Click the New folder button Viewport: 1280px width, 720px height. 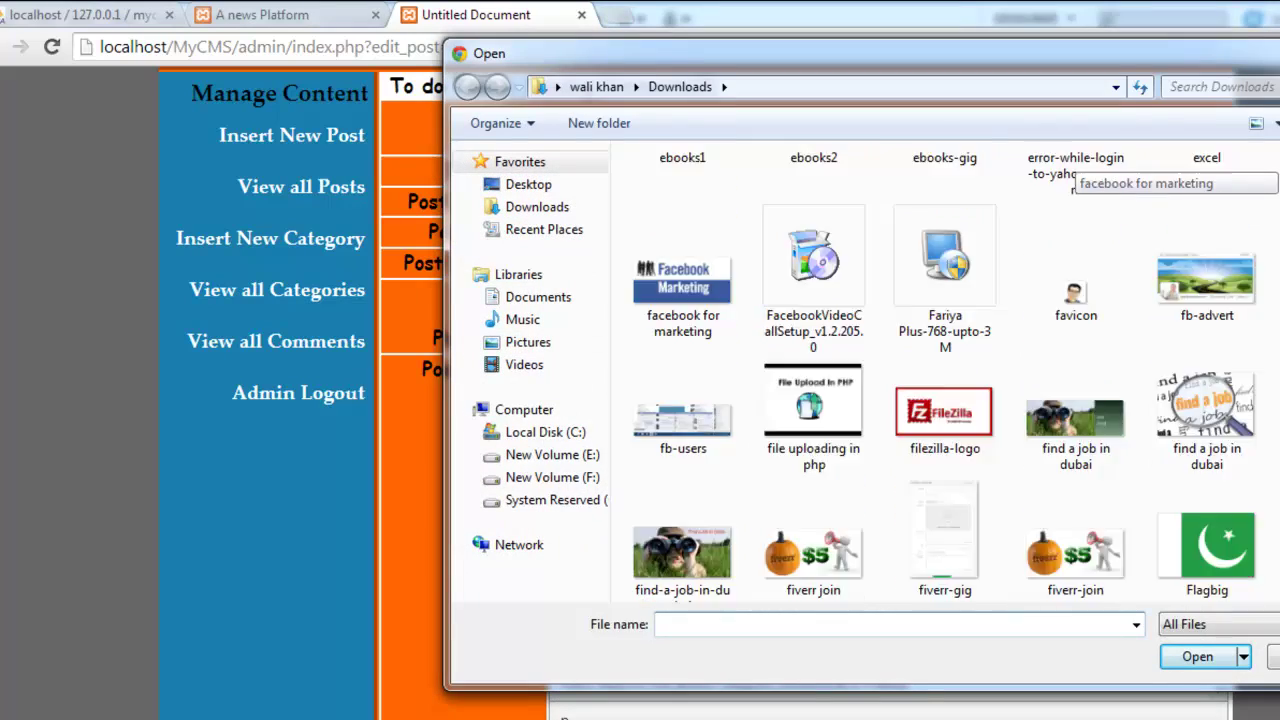tap(599, 123)
